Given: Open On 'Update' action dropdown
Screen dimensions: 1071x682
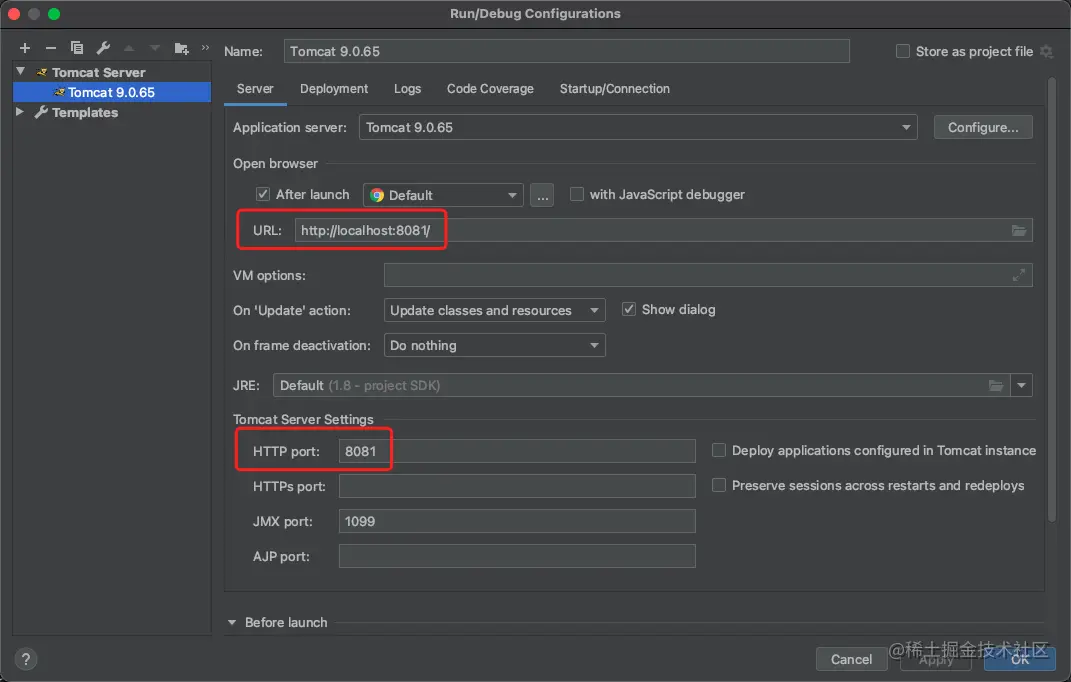Looking at the screenshot, I should point(495,310).
